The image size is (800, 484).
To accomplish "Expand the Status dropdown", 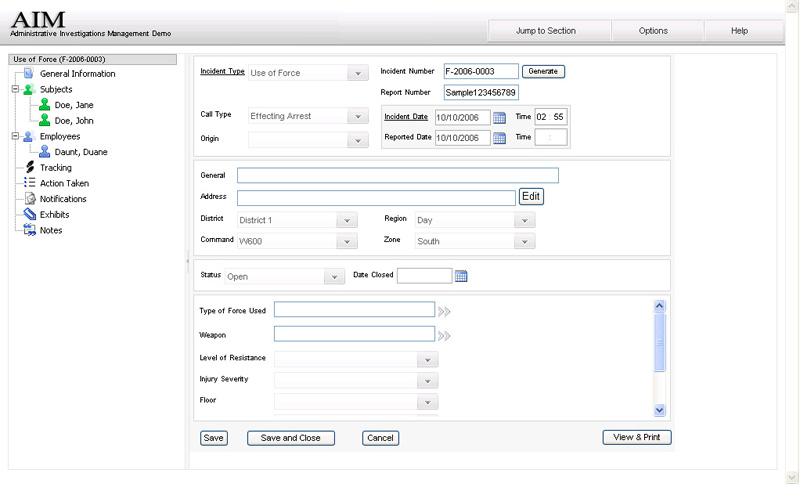I will (334, 276).
